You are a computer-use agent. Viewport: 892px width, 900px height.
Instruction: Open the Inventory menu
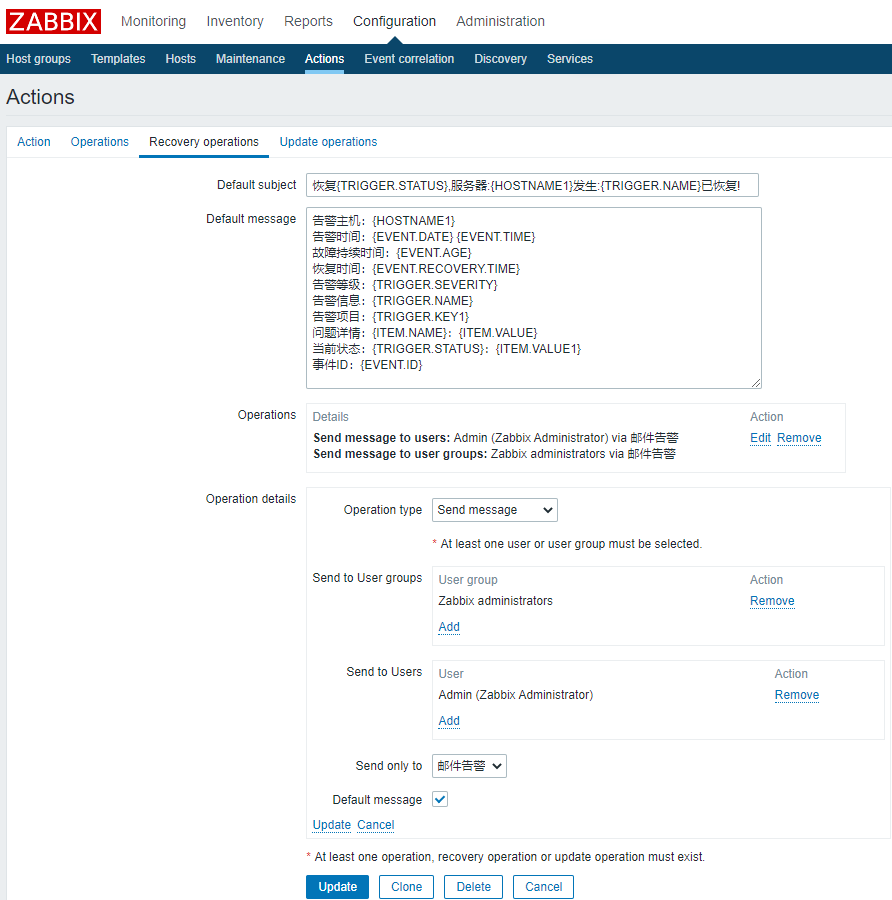(235, 21)
